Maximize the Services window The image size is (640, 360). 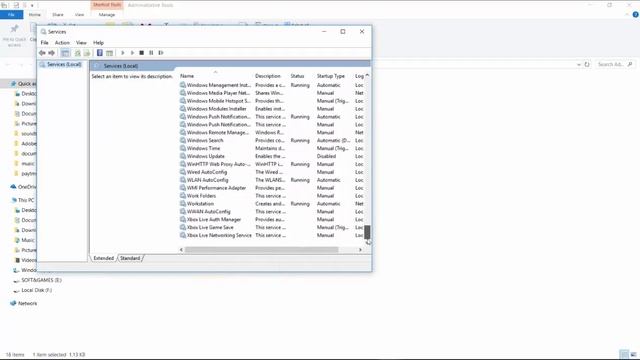pos(343,31)
